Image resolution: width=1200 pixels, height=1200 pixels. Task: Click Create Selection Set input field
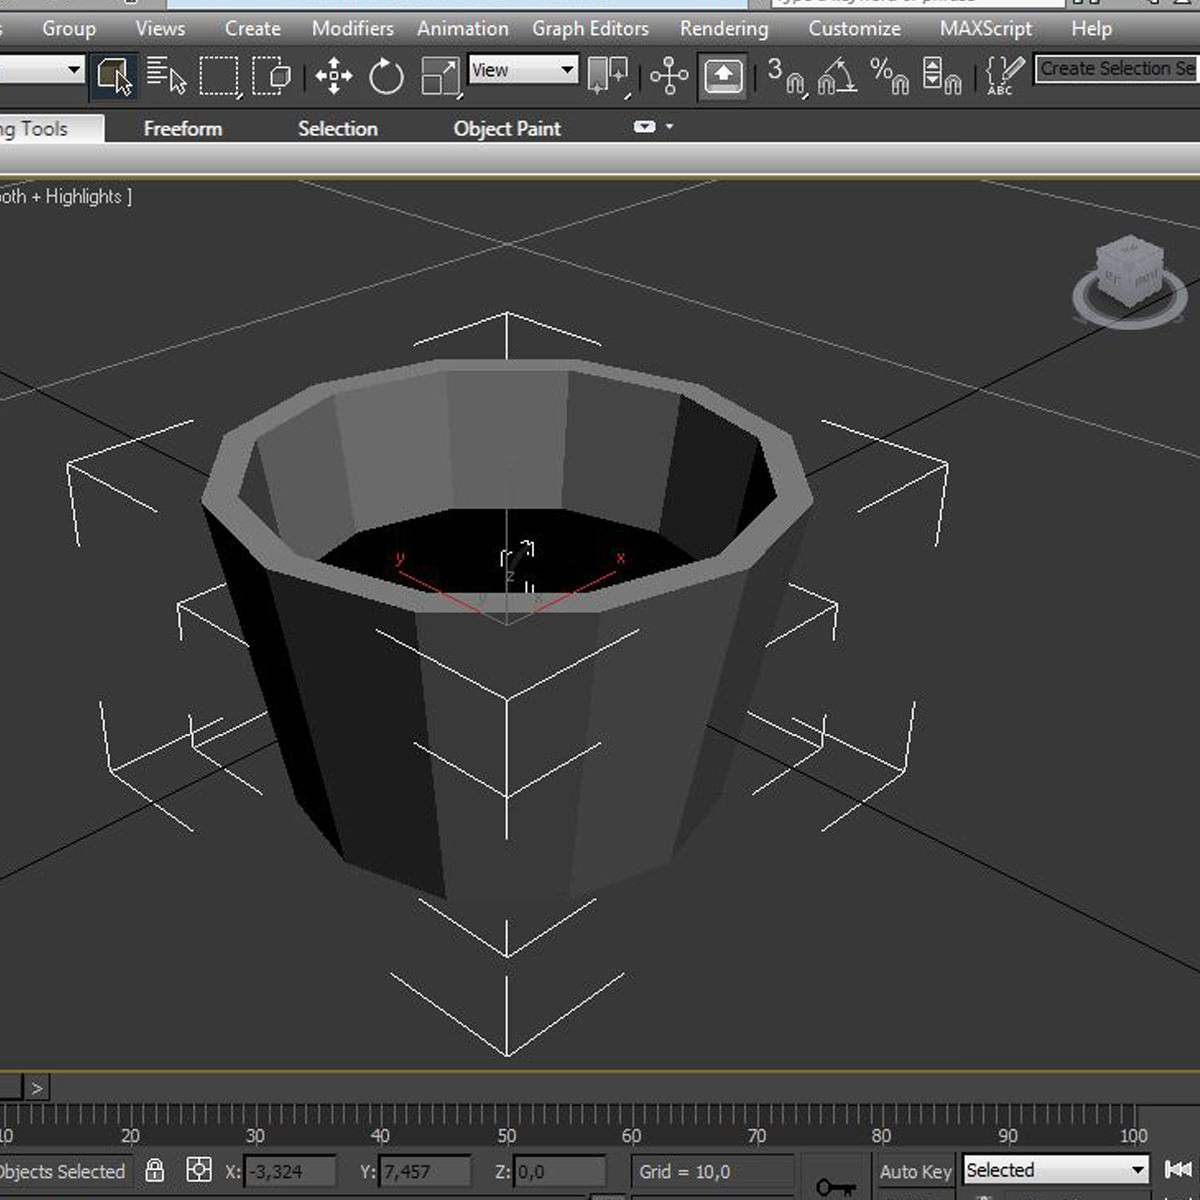1117,69
